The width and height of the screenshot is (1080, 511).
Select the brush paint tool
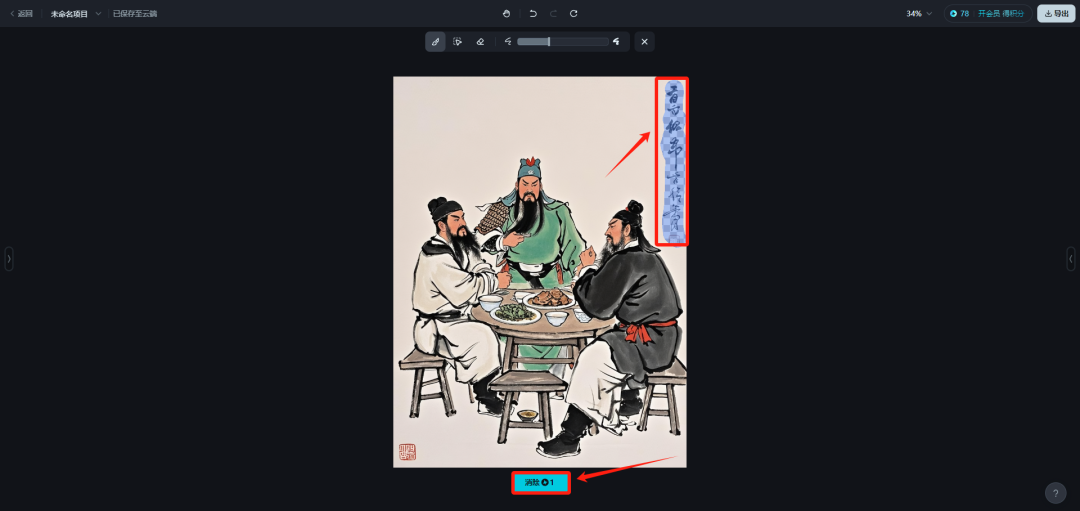(435, 42)
